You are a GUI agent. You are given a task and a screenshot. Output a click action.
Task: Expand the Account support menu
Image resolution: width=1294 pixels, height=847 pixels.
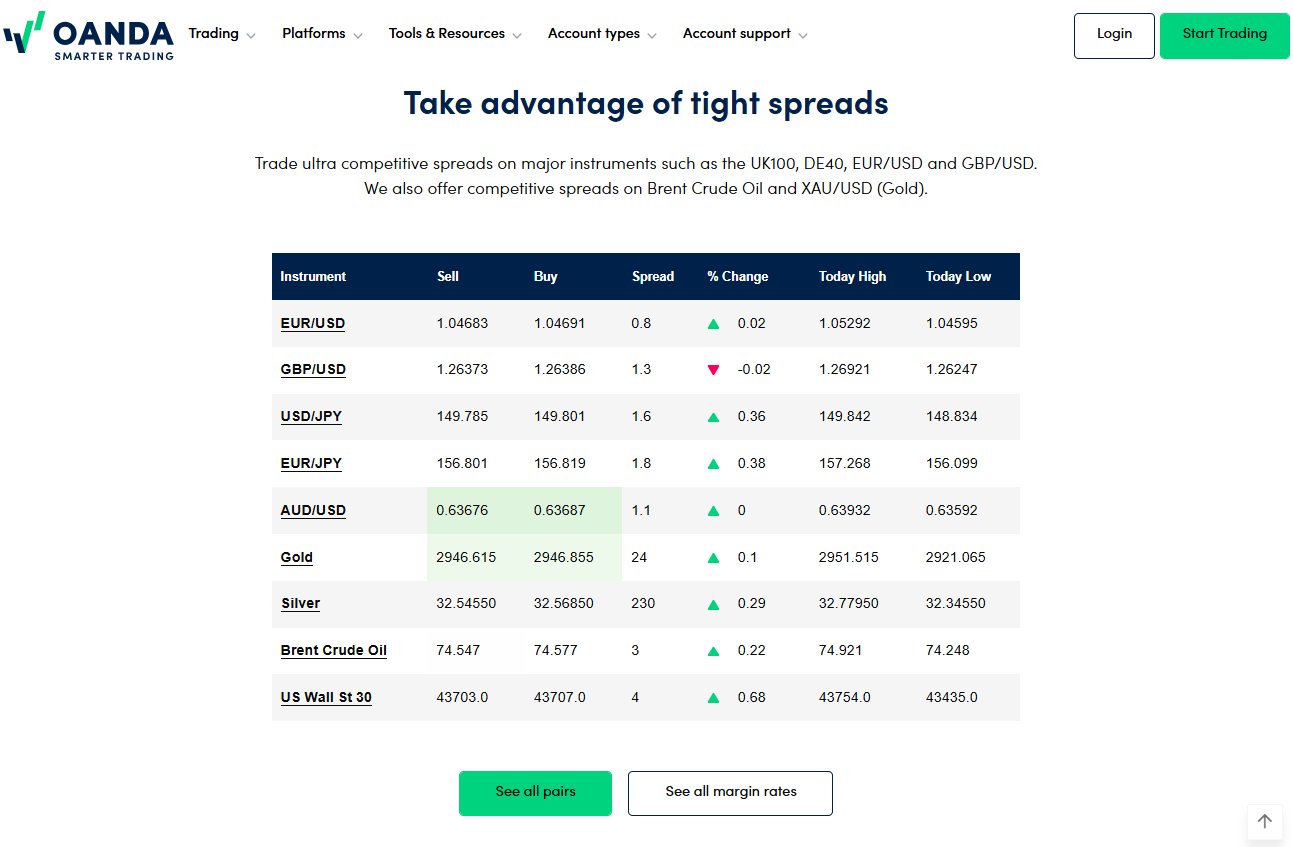pos(745,34)
